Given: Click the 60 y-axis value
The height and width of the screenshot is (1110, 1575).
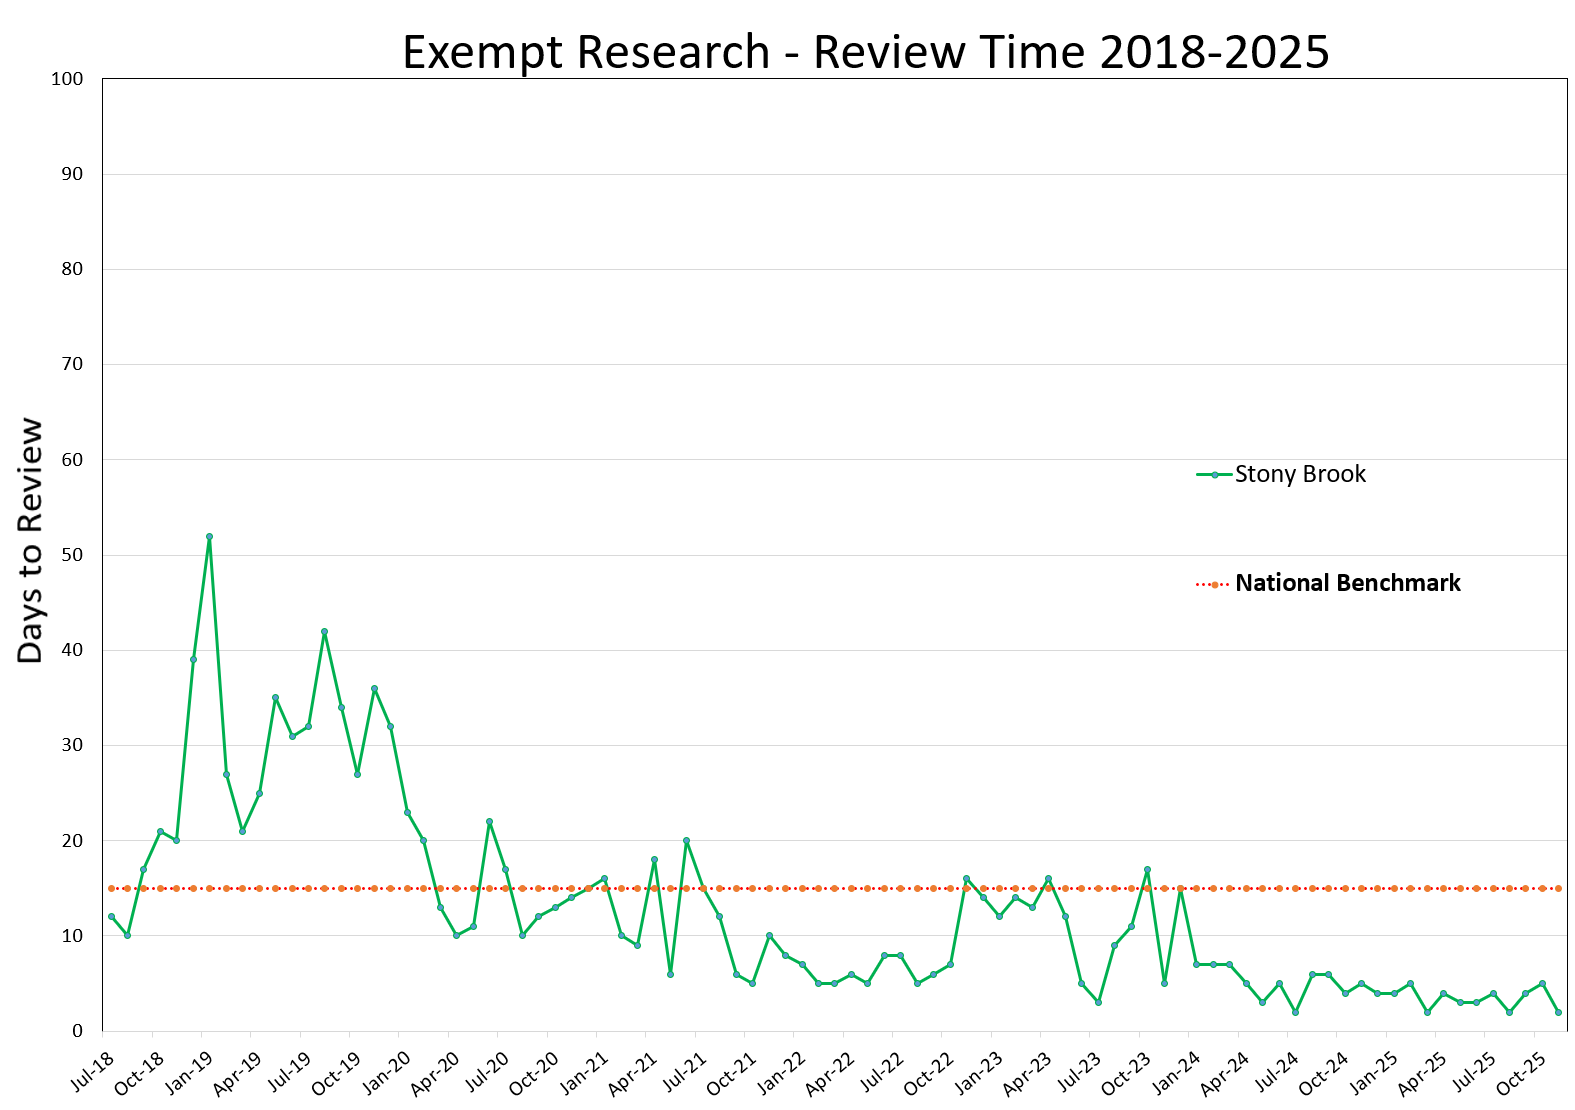Looking at the screenshot, I should click(x=73, y=460).
